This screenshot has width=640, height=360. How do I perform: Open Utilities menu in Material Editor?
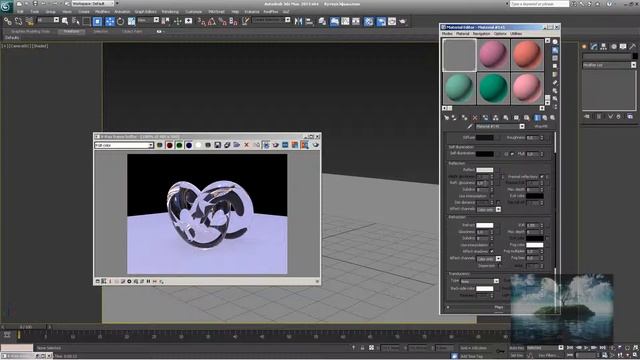516,33
